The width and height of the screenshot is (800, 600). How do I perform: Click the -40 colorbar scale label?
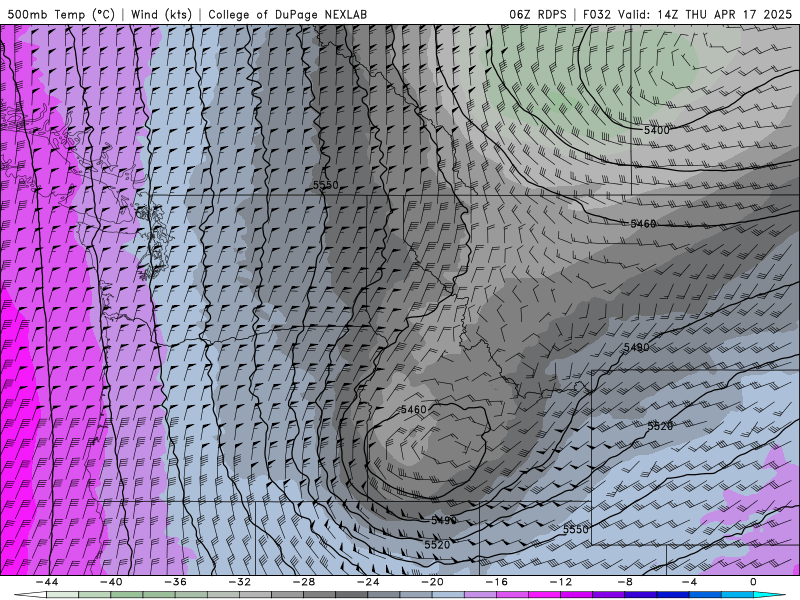[111, 582]
